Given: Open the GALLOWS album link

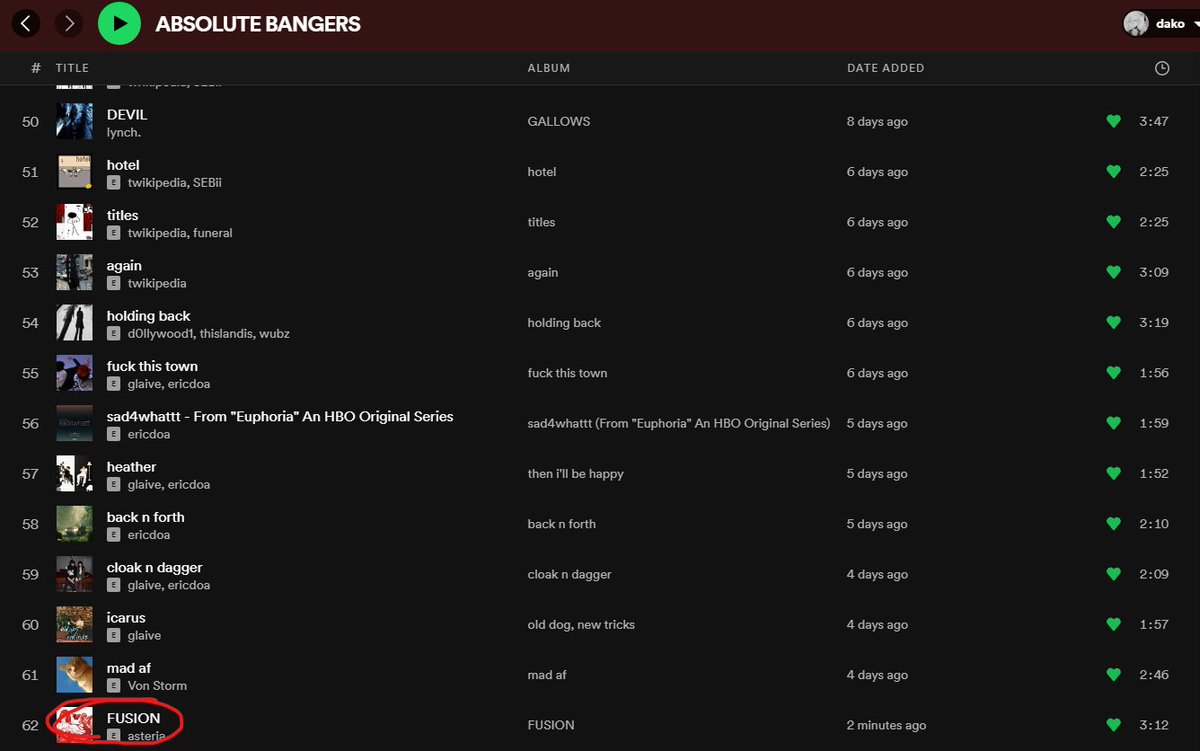Looking at the screenshot, I should coord(558,122).
